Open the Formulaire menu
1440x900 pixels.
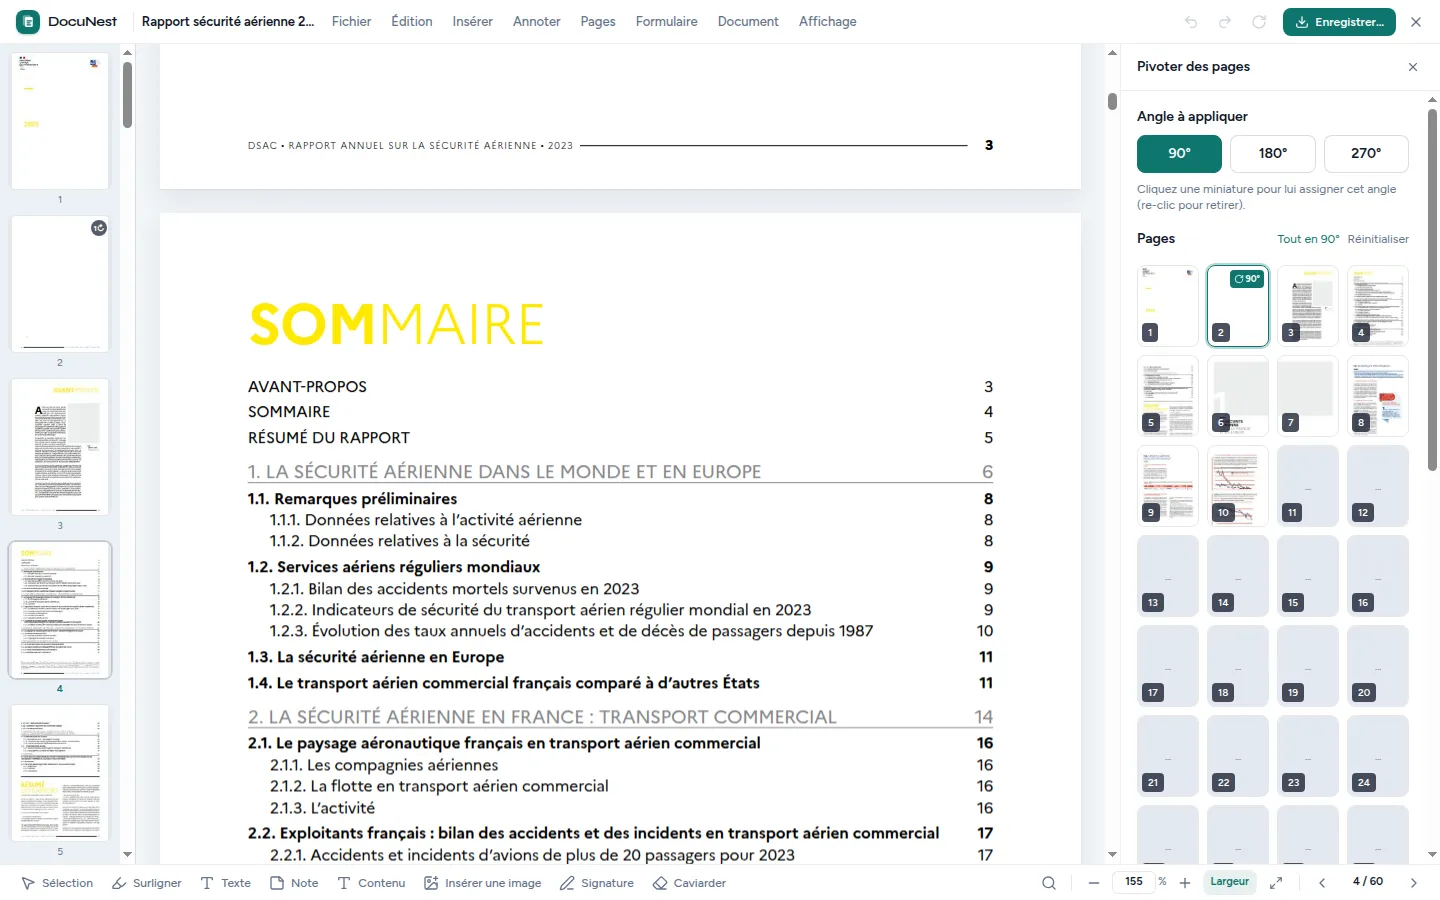click(x=667, y=22)
